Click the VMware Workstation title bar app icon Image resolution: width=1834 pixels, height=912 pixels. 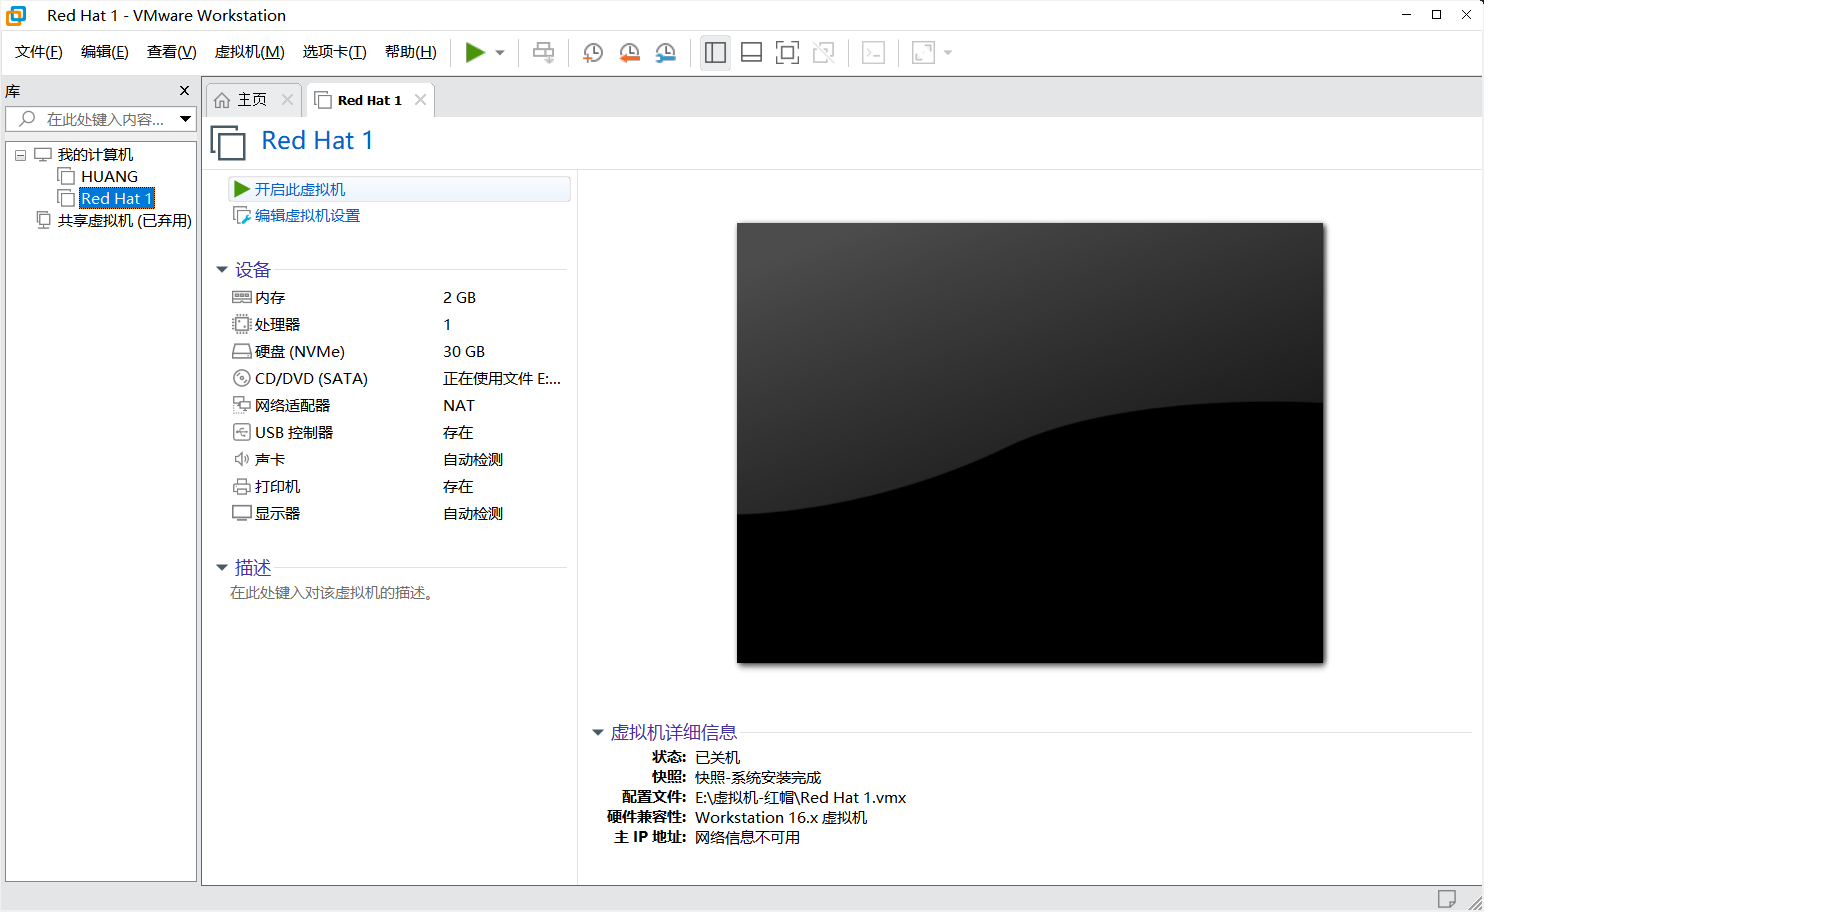(x=17, y=15)
